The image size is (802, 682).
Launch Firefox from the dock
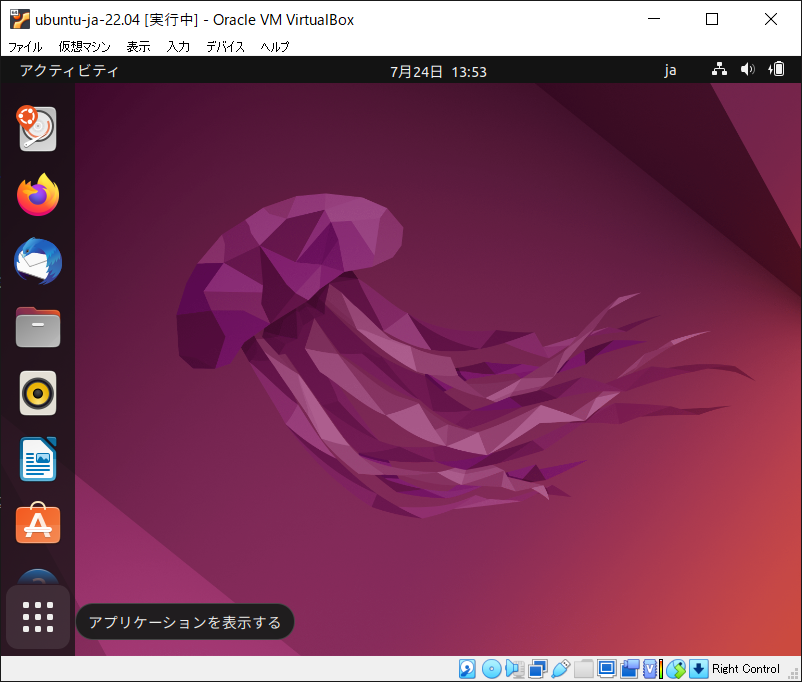[x=38, y=194]
